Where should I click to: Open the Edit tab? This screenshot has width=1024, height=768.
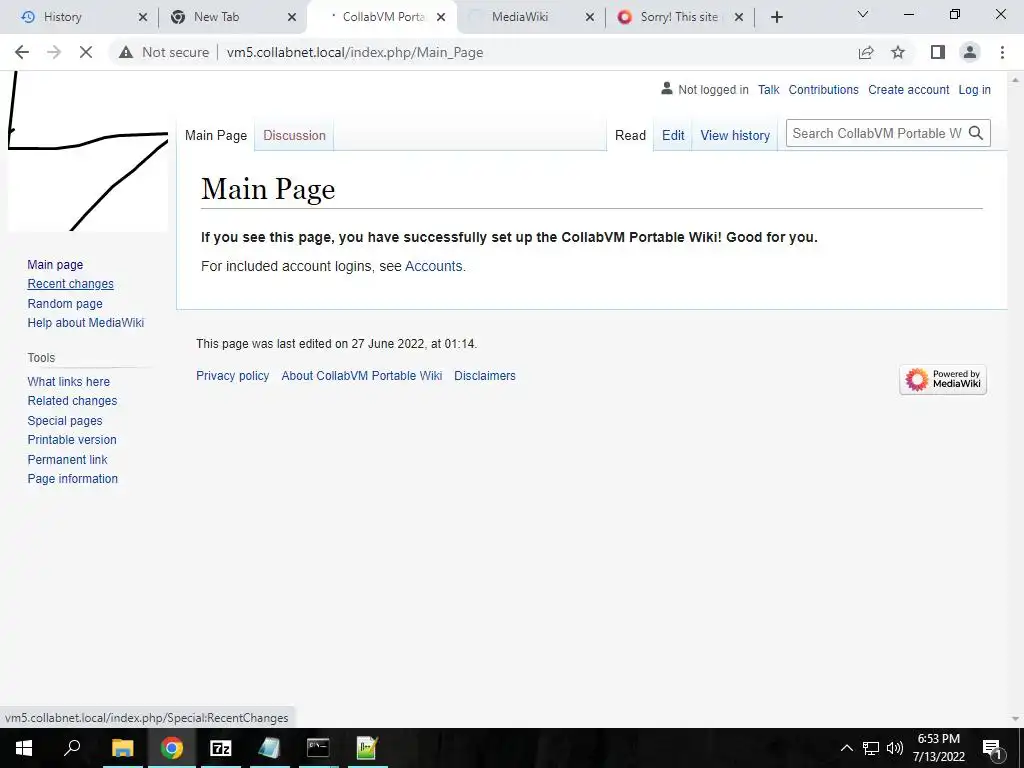tap(673, 135)
